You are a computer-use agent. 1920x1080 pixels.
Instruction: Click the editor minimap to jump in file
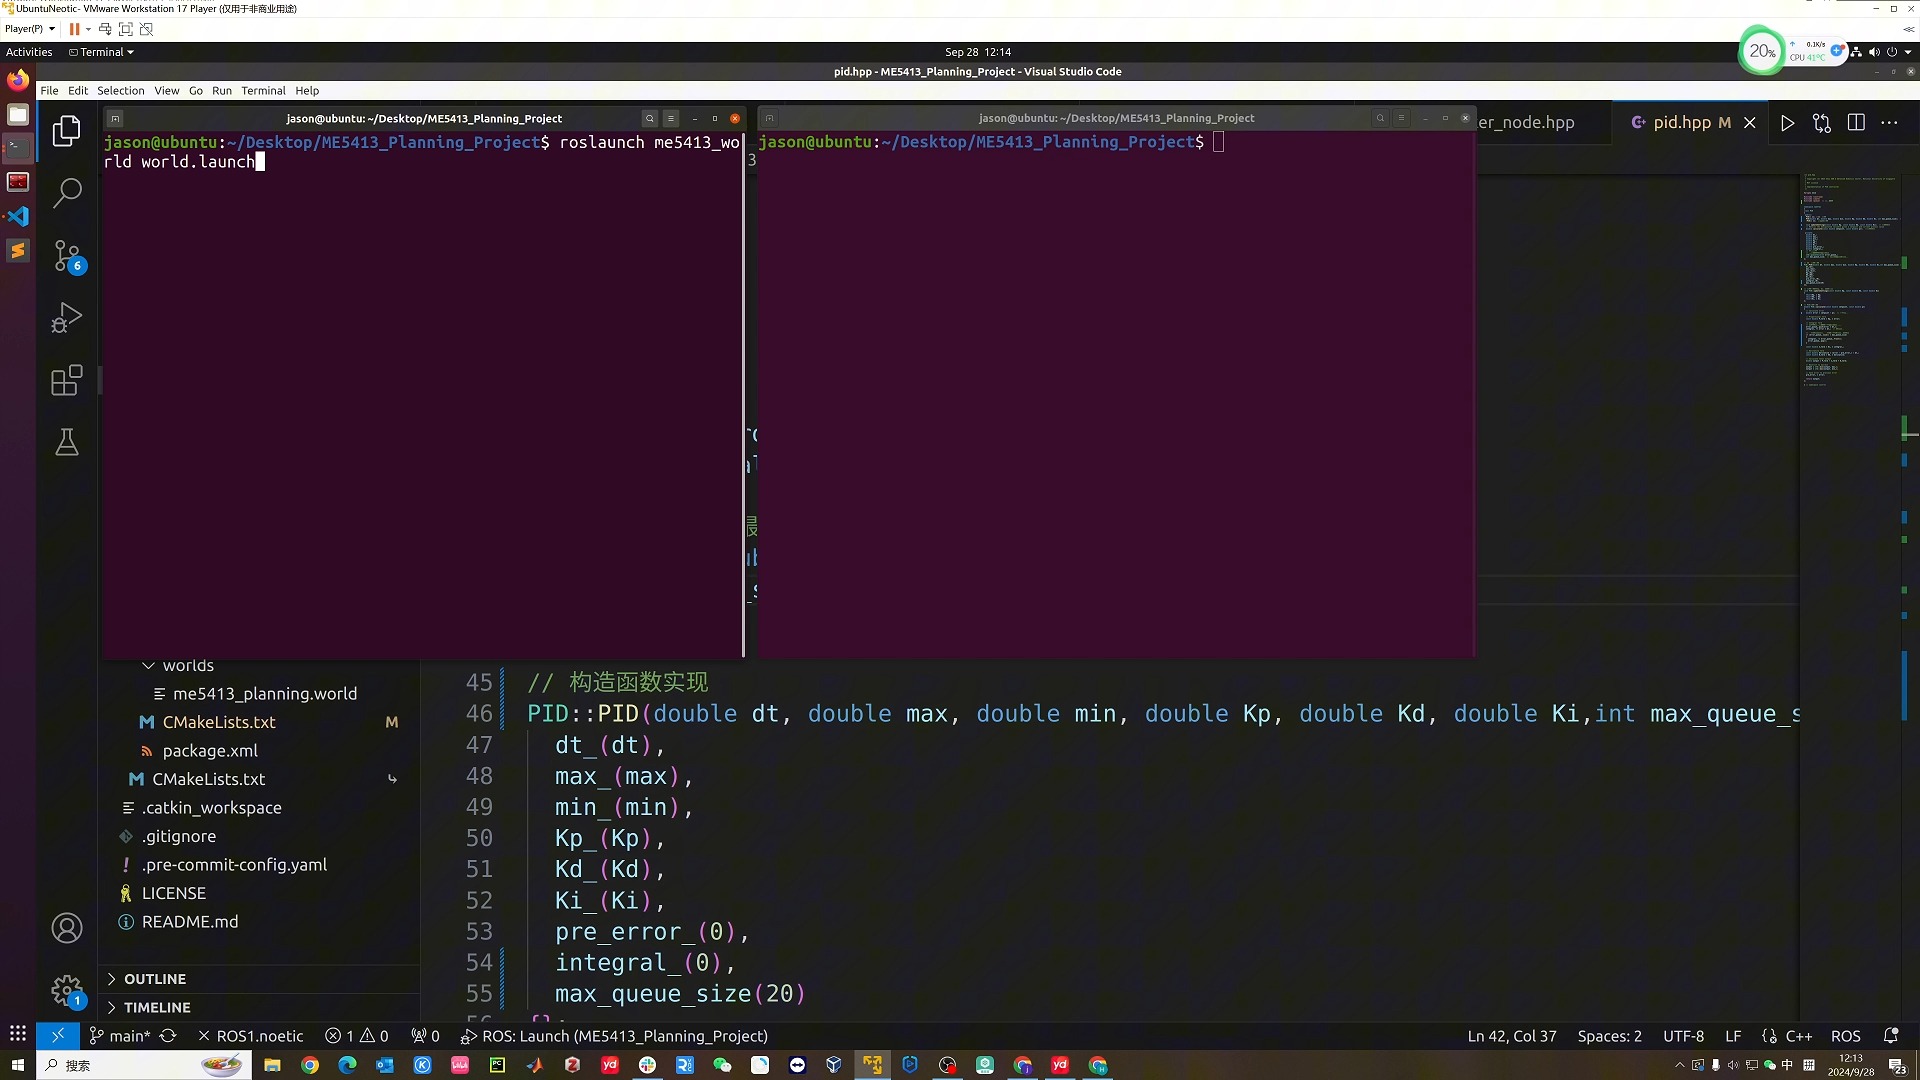coord(1850,280)
